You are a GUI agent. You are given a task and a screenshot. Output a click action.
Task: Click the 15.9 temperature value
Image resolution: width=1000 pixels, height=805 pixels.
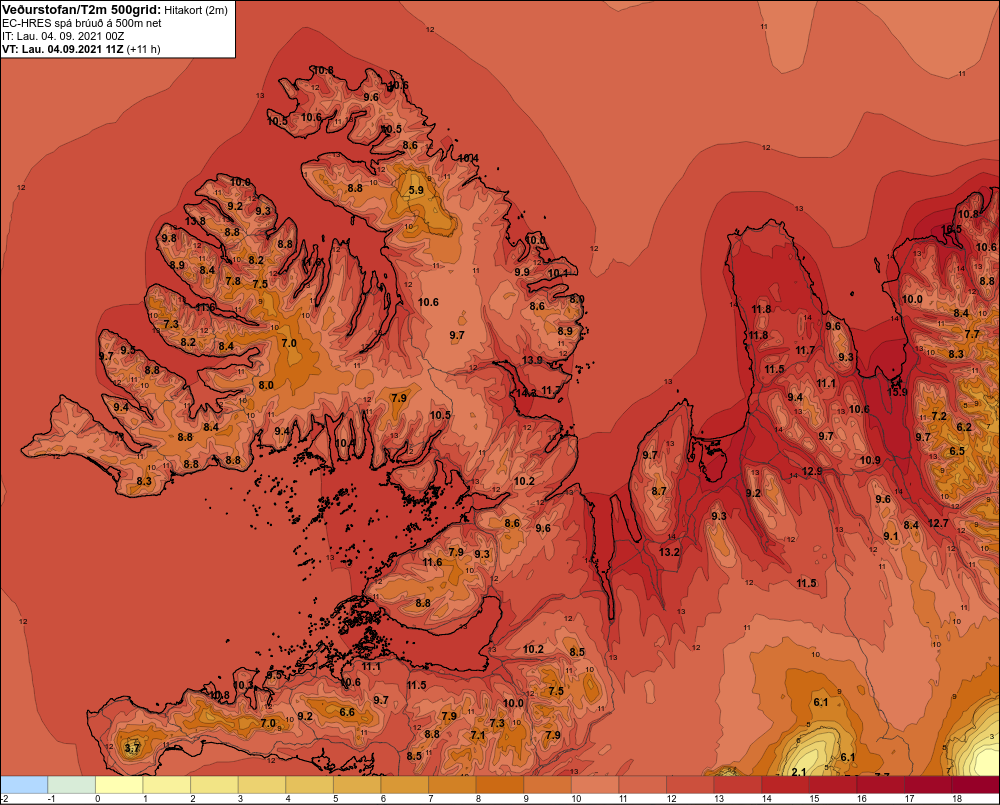(x=897, y=392)
